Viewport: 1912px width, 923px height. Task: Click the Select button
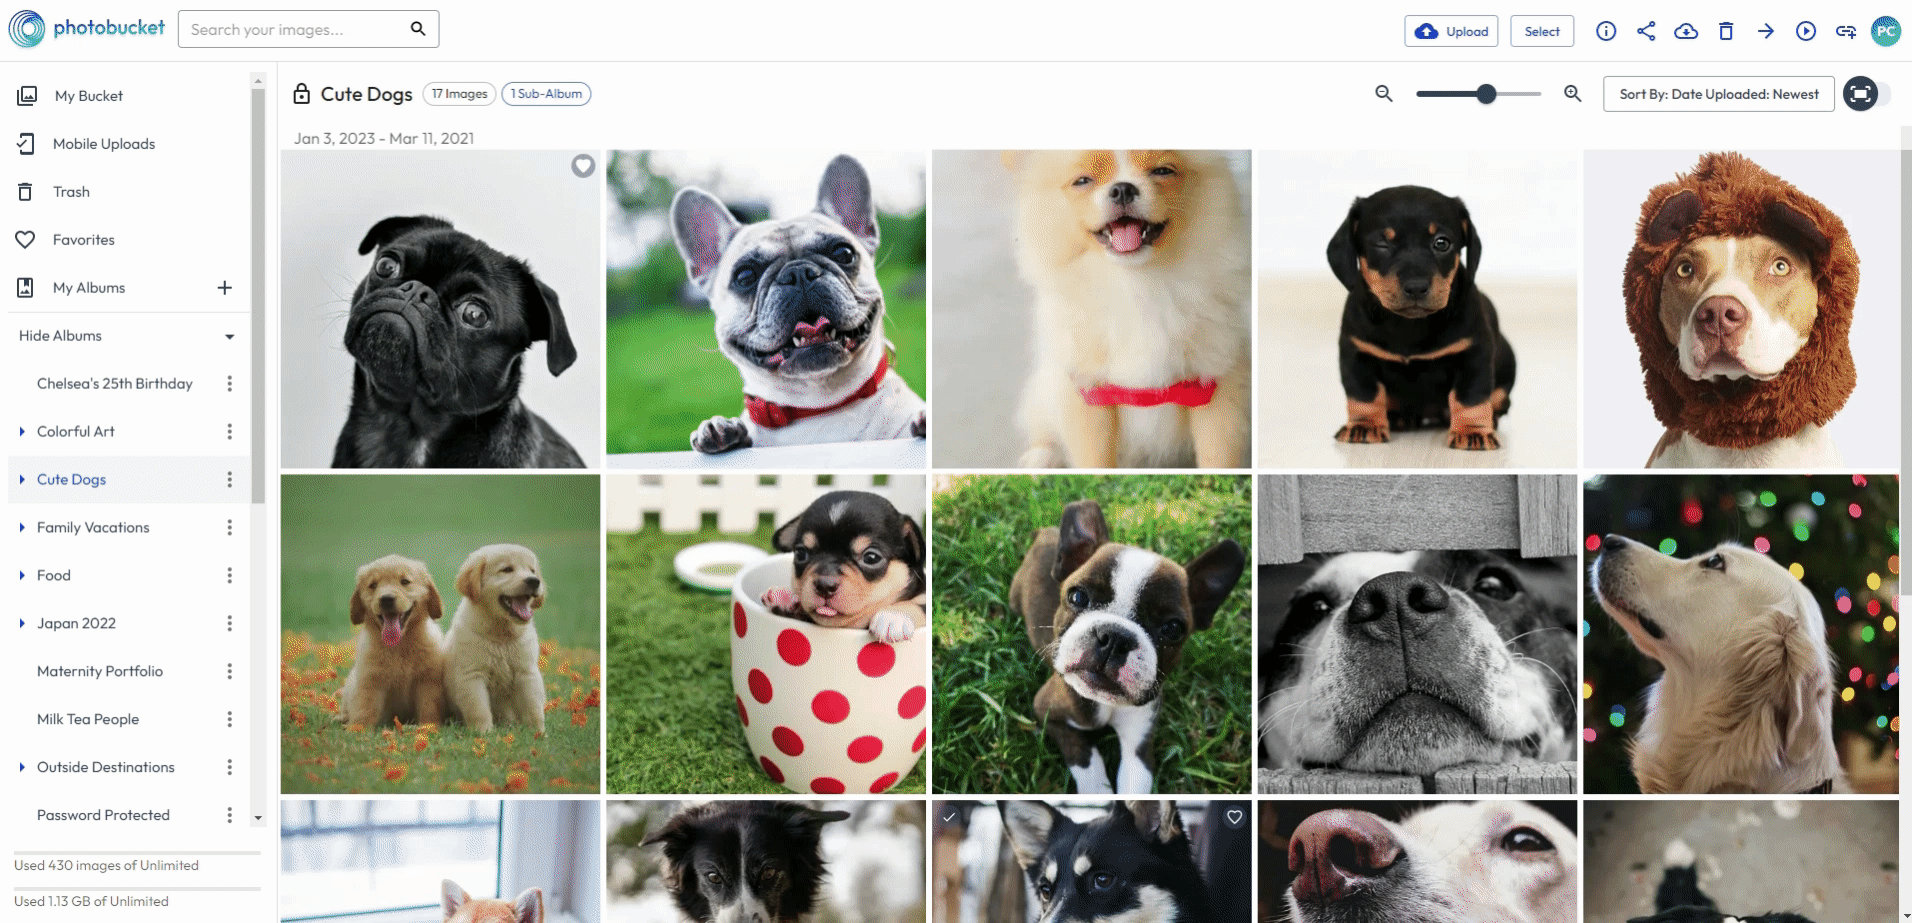[1542, 31]
